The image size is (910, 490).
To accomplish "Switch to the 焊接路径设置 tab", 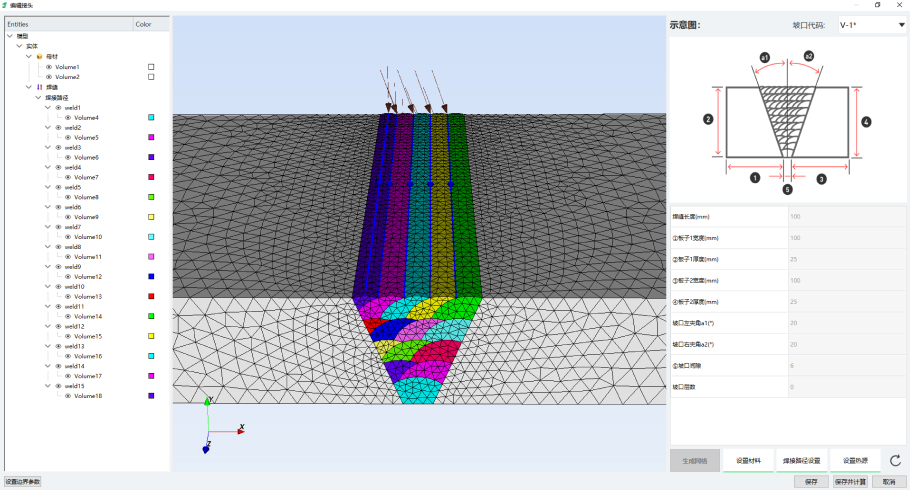I will [x=801, y=461].
